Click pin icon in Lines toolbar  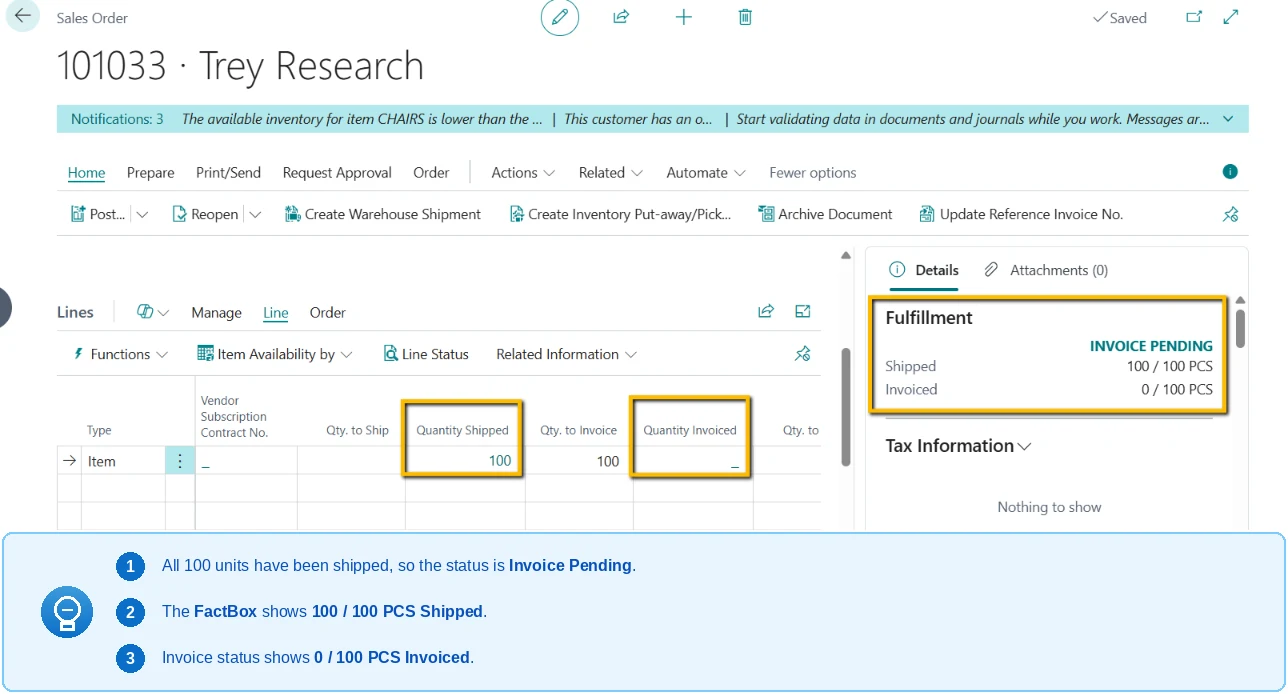coord(802,354)
